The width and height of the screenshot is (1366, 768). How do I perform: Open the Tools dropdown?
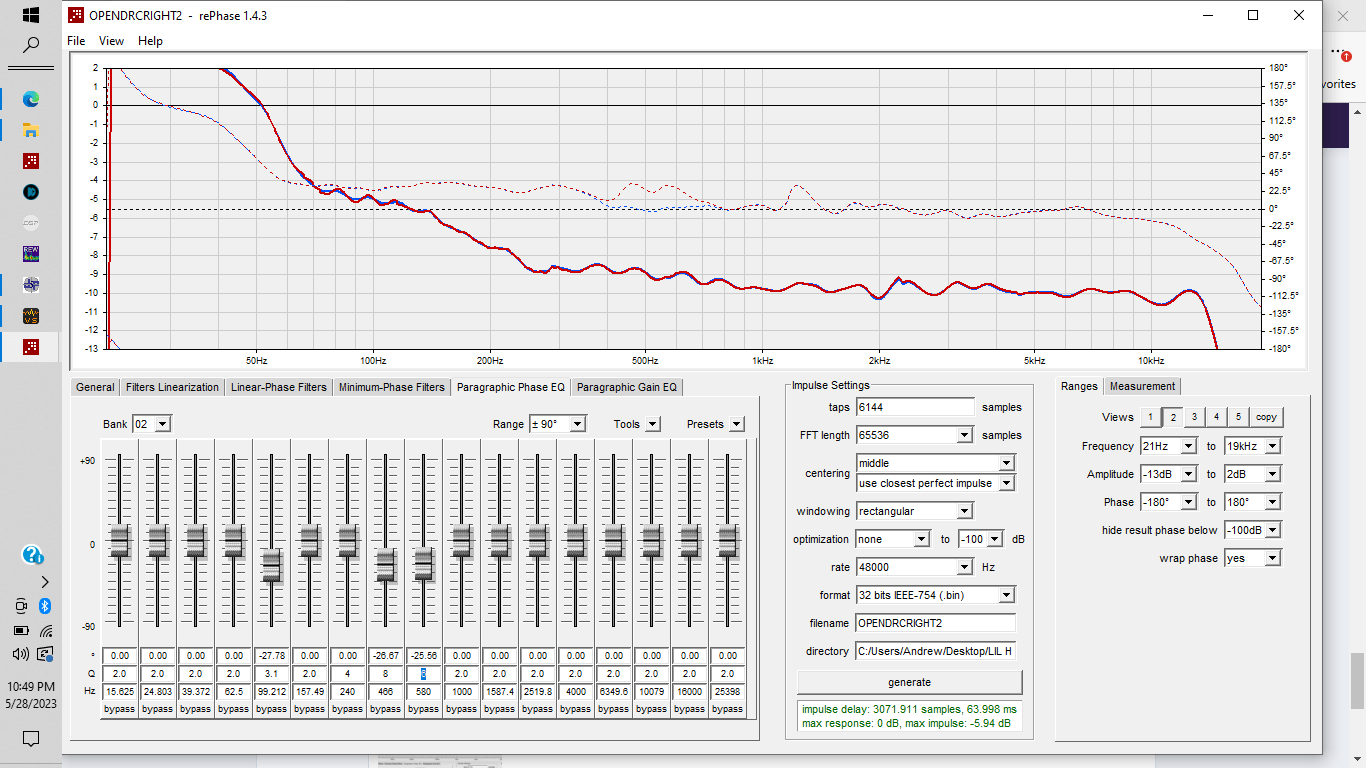point(652,424)
